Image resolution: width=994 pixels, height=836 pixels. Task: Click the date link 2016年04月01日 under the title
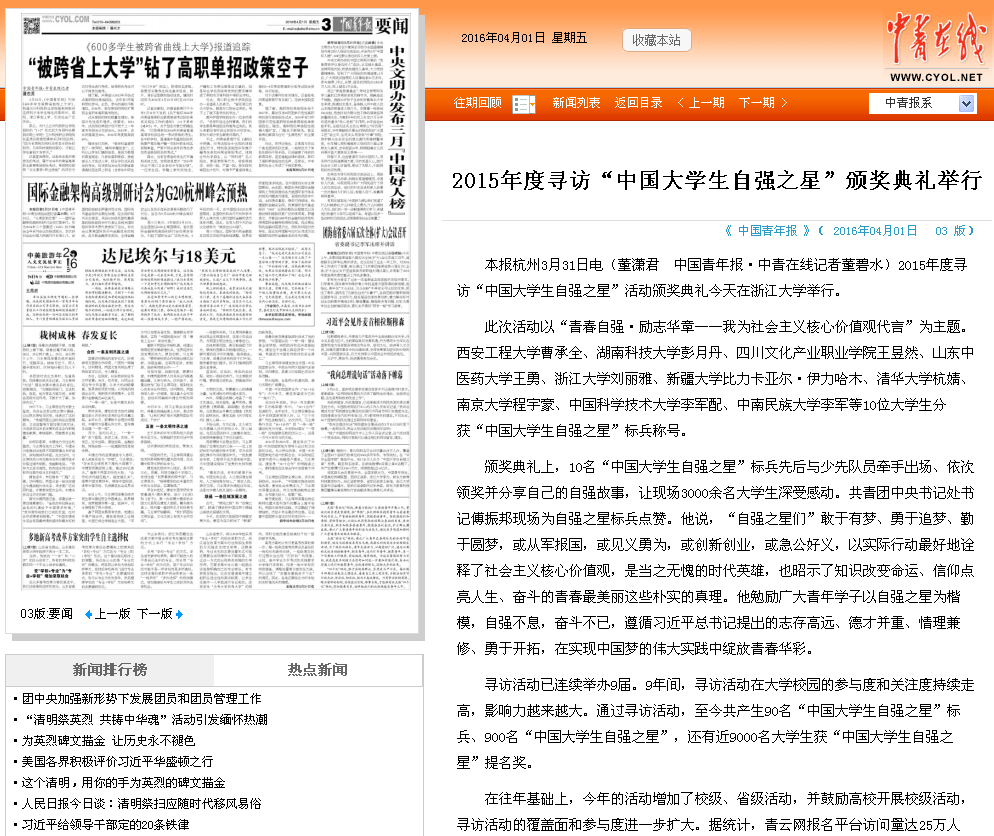point(875,231)
